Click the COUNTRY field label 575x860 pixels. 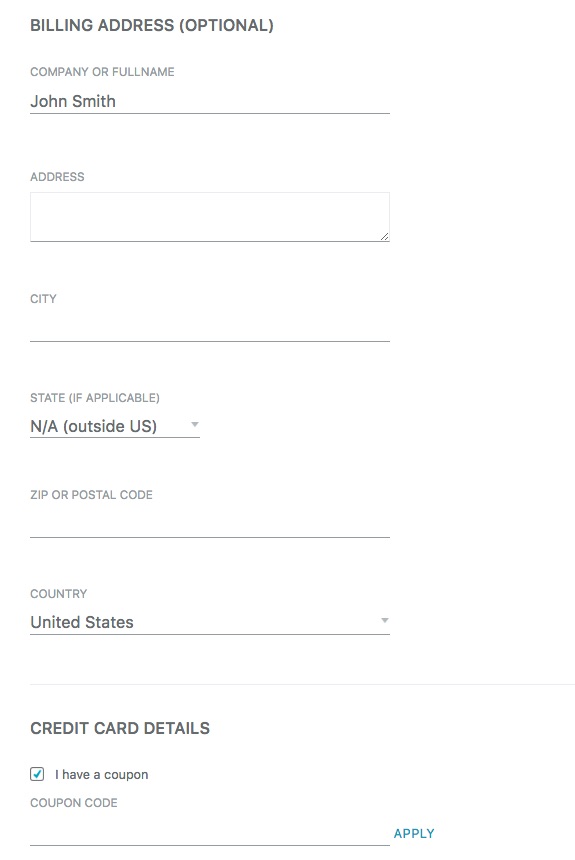tap(59, 593)
